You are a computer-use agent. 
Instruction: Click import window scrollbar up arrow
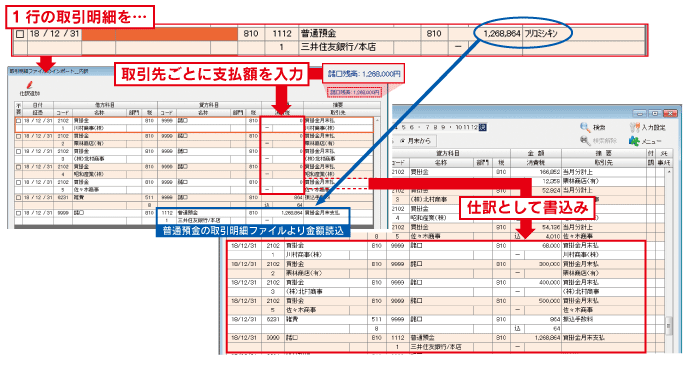(377, 120)
